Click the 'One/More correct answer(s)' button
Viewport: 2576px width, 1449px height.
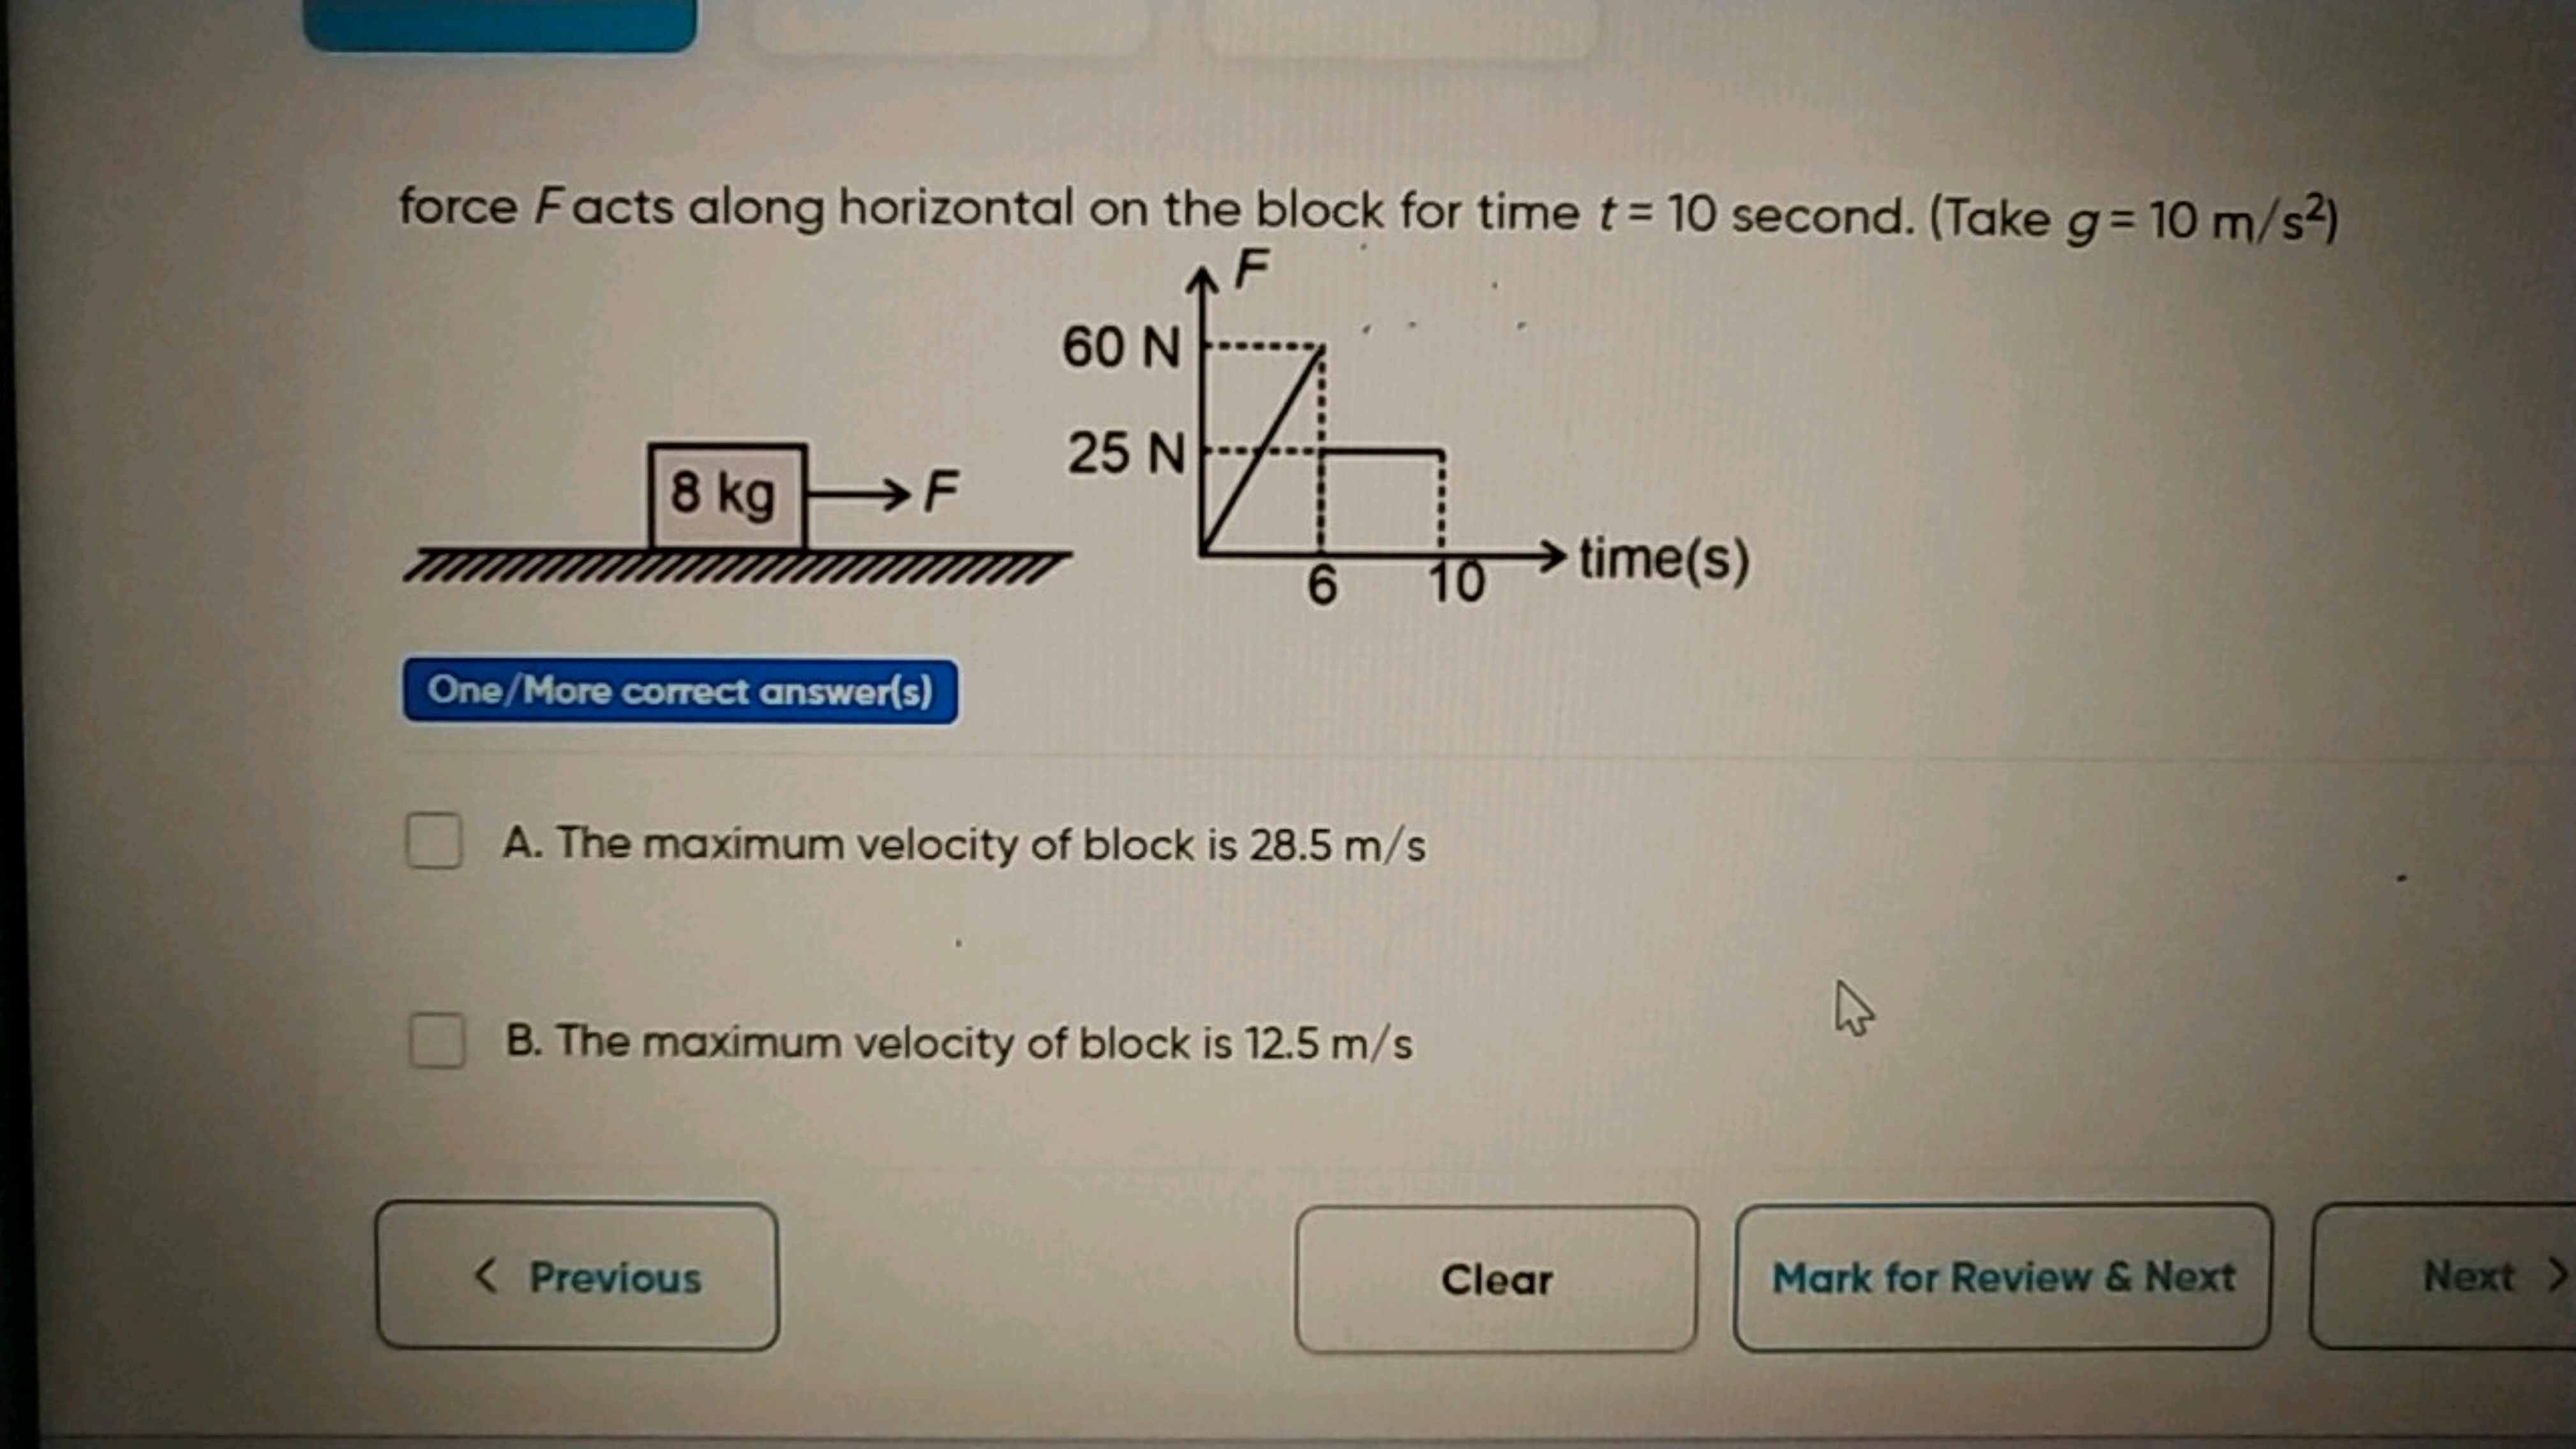pyautogui.click(x=679, y=690)
